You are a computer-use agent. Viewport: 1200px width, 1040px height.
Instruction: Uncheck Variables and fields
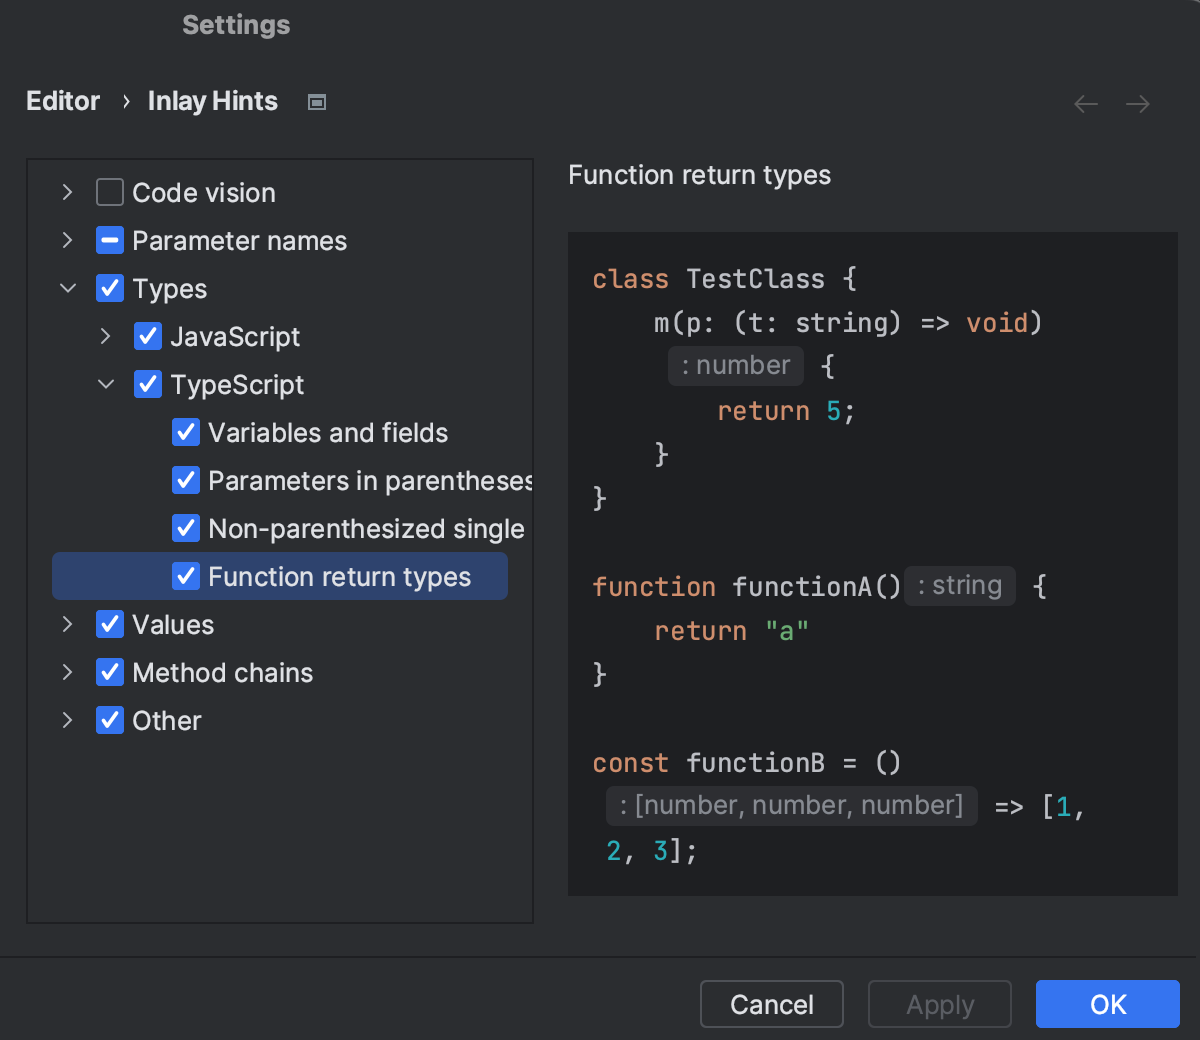click(x=186, y=432)
